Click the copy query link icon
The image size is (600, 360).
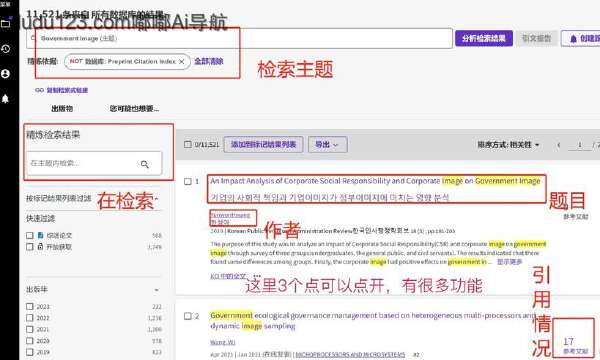point(39,90)
